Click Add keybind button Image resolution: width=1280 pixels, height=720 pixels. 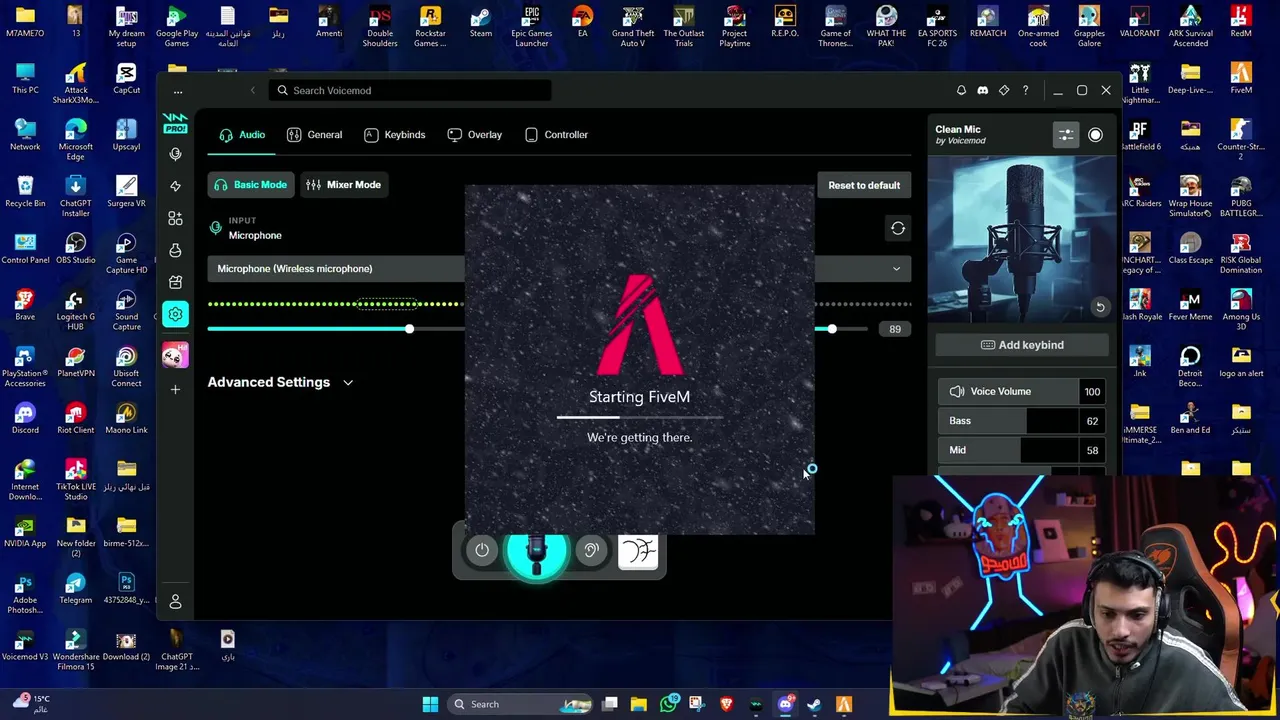coord(1022,345)
